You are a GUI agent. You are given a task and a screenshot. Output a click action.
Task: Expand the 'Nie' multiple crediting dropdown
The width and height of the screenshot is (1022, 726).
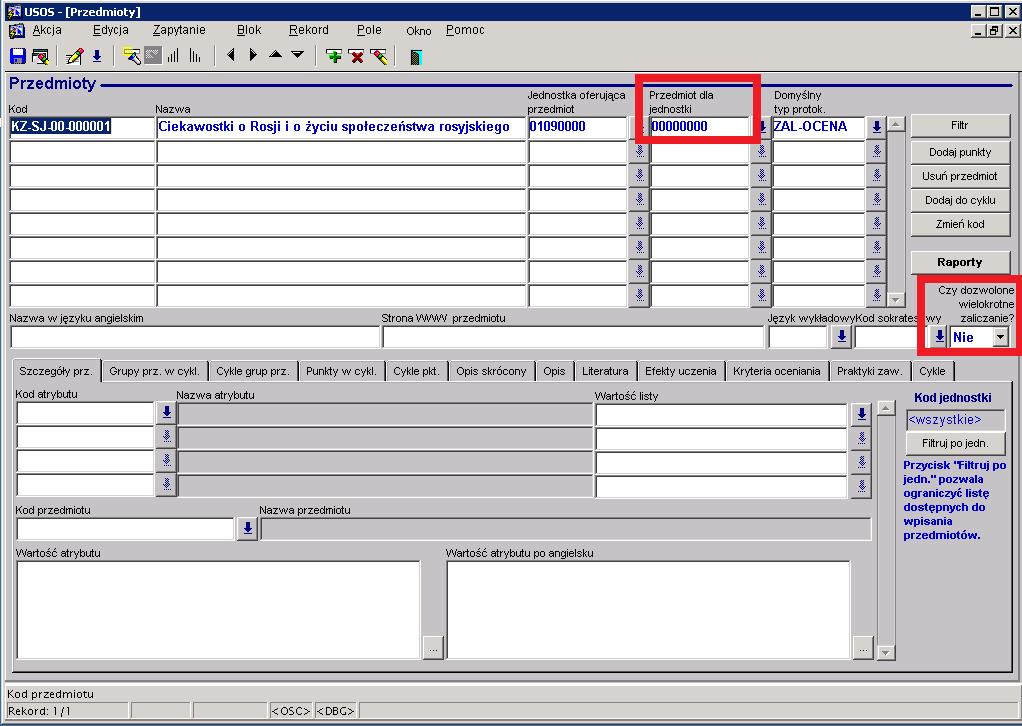pos(1000,337)
